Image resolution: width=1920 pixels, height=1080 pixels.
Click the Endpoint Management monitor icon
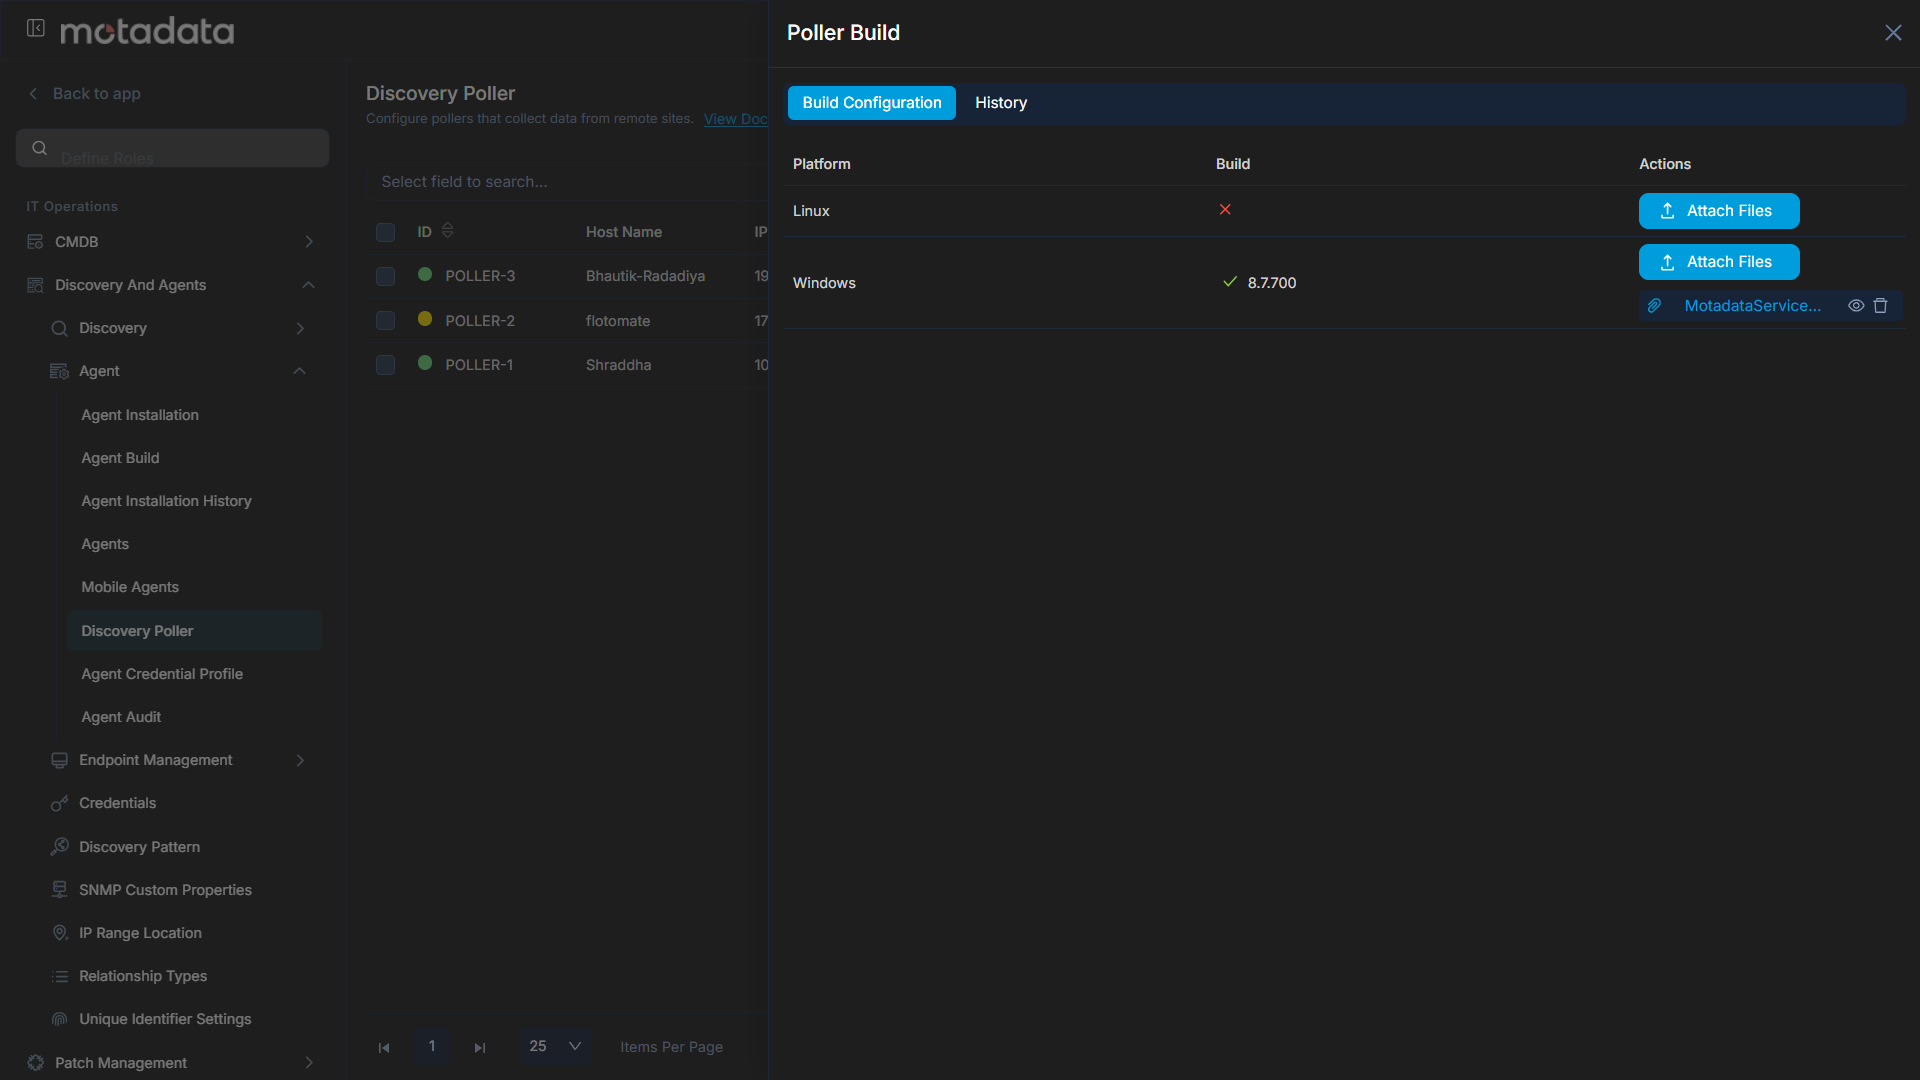point(59,760)
